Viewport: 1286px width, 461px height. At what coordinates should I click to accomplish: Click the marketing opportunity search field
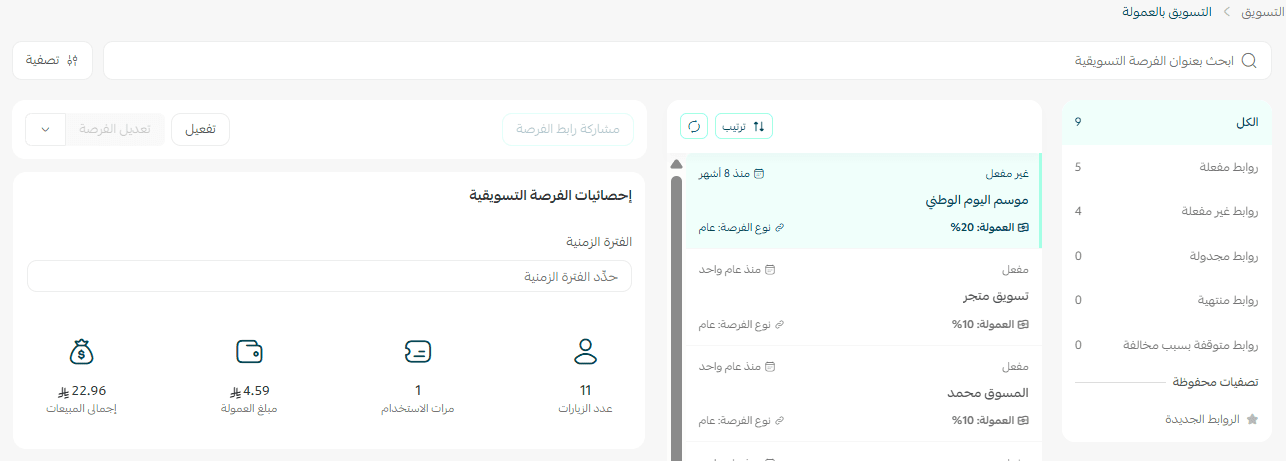click(x=670, y=61)
